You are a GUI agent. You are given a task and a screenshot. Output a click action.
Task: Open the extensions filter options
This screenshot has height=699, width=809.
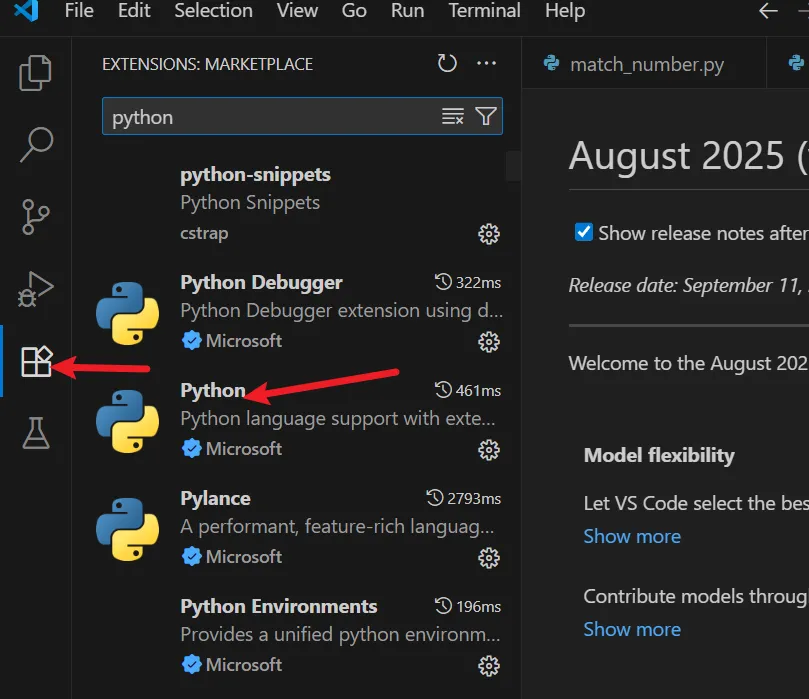pyautogui.click(x=486, y=117)
